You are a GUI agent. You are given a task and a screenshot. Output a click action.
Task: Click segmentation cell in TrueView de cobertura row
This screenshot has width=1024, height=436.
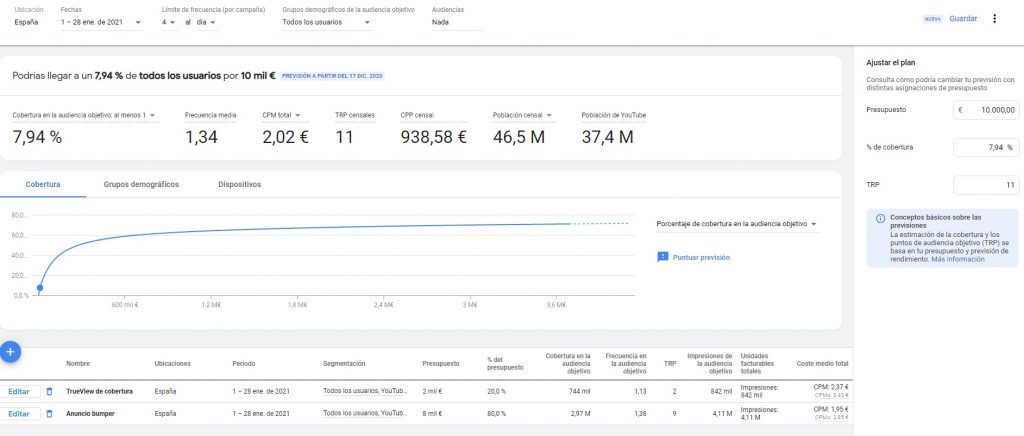point(365,392)
